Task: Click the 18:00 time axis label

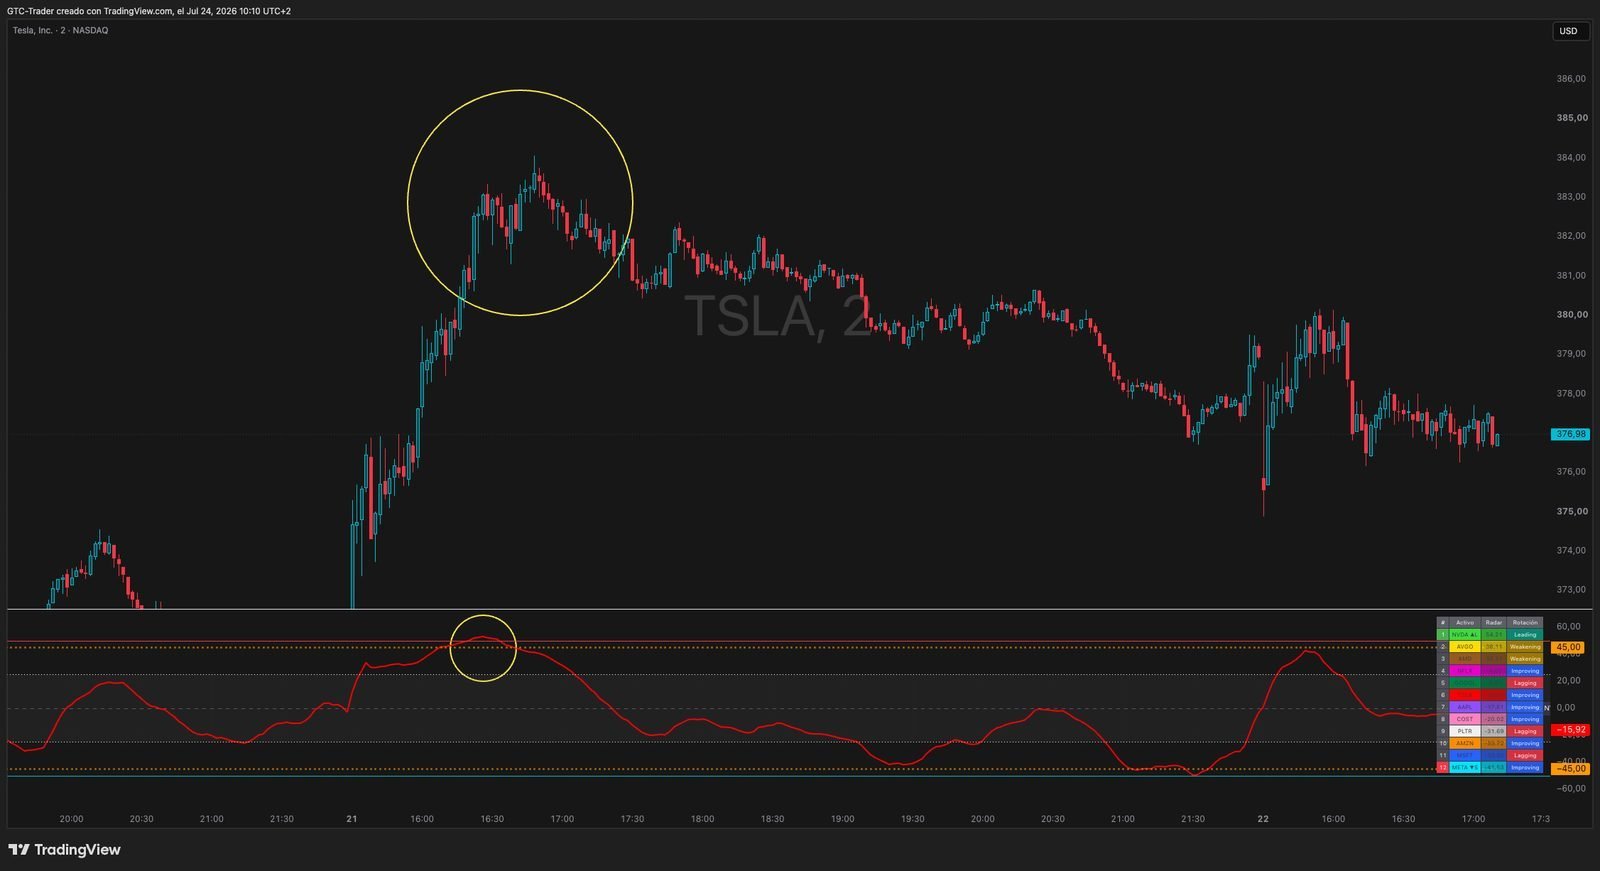Action: click(702, 819)
